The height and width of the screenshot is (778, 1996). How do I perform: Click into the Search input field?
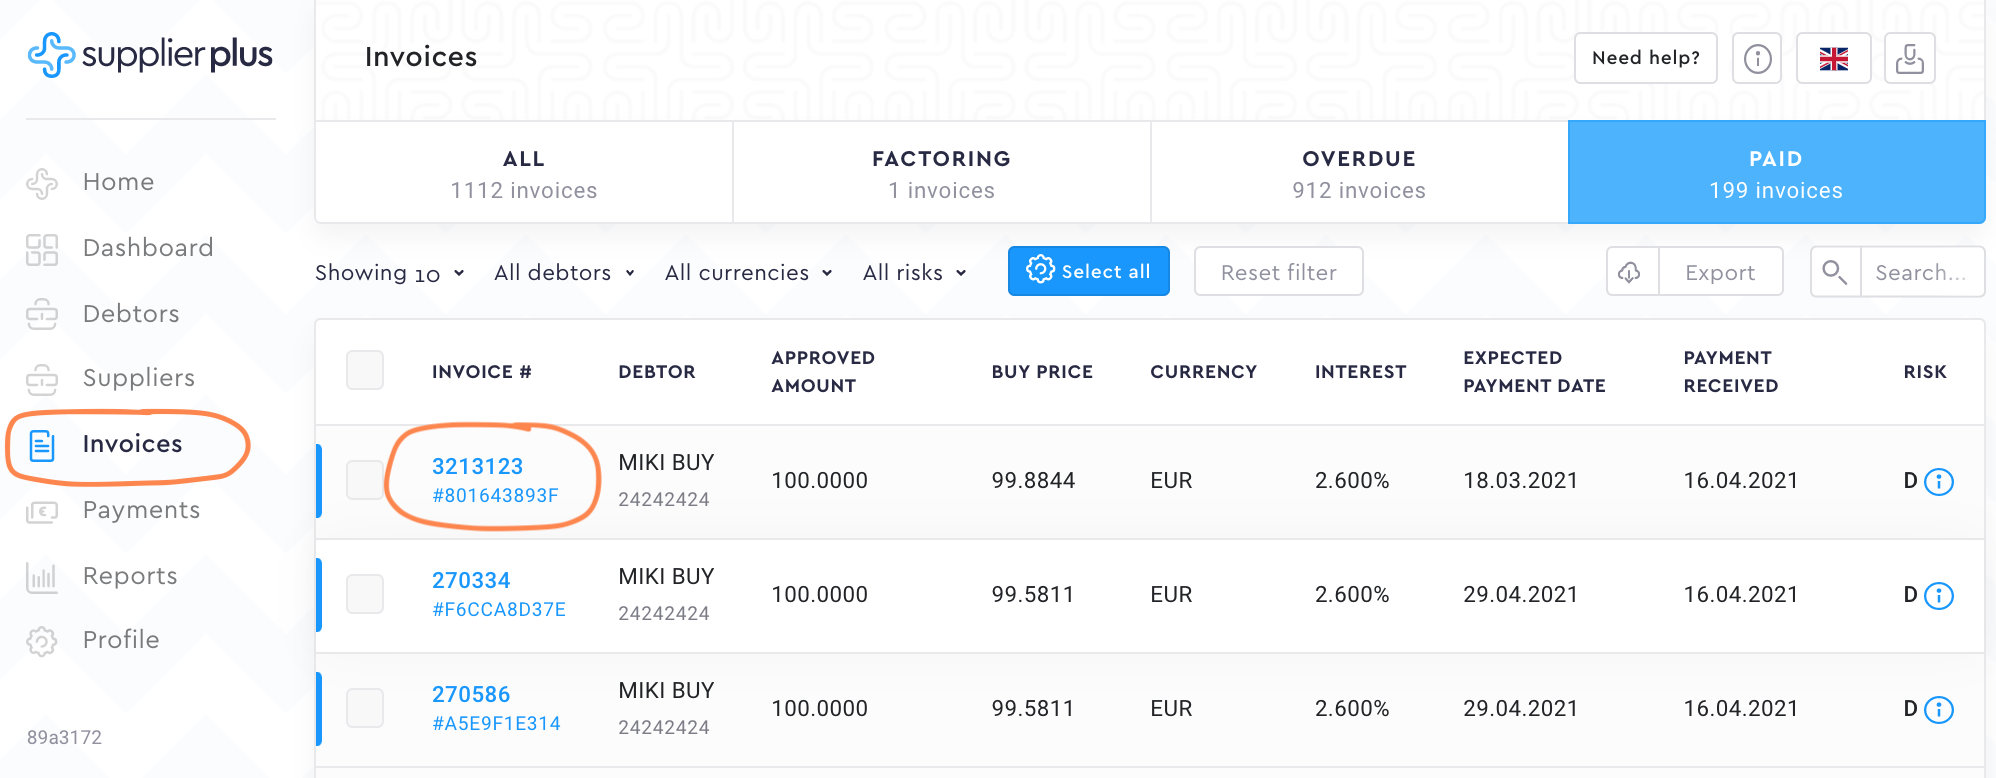pos(1920,272)
